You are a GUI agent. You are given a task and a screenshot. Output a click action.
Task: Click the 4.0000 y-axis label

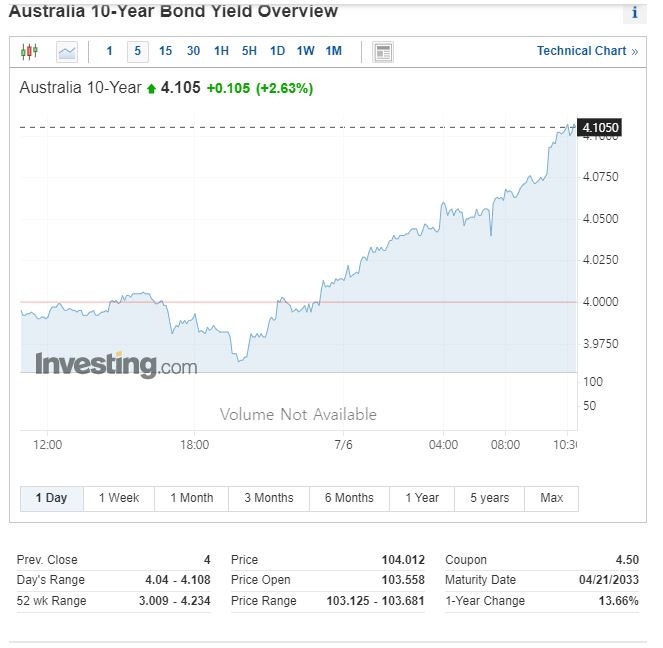pos(600,302)
